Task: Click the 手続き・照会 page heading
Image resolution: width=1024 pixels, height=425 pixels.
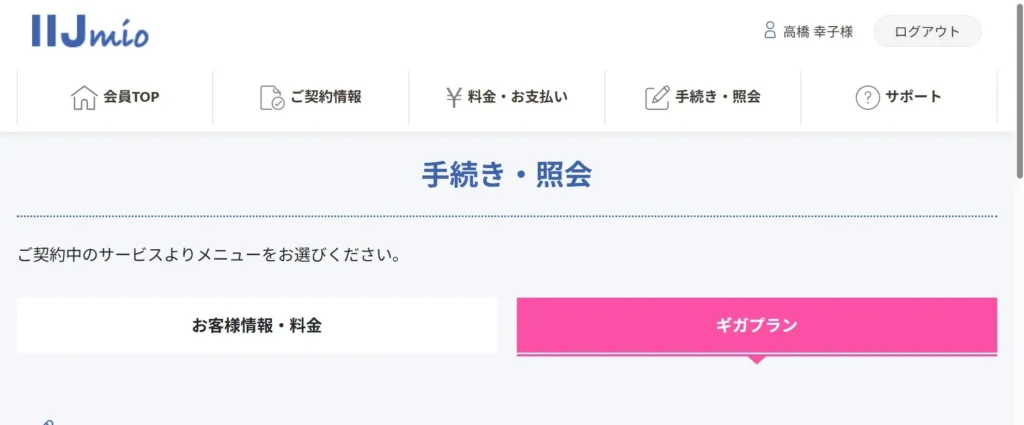Action: (507, 175)
